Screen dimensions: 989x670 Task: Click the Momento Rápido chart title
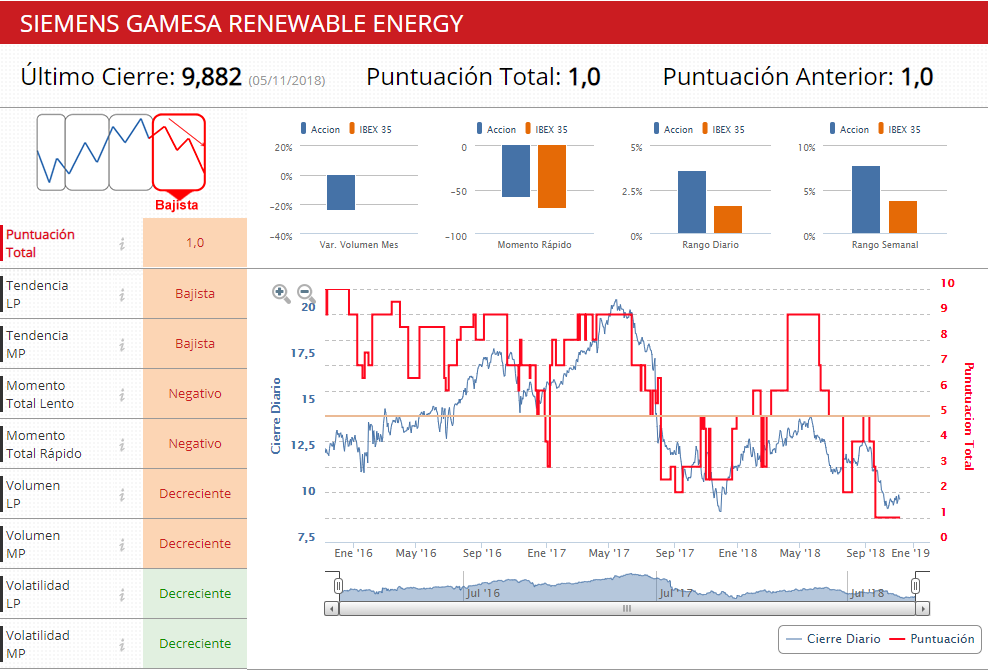point(534,245)
